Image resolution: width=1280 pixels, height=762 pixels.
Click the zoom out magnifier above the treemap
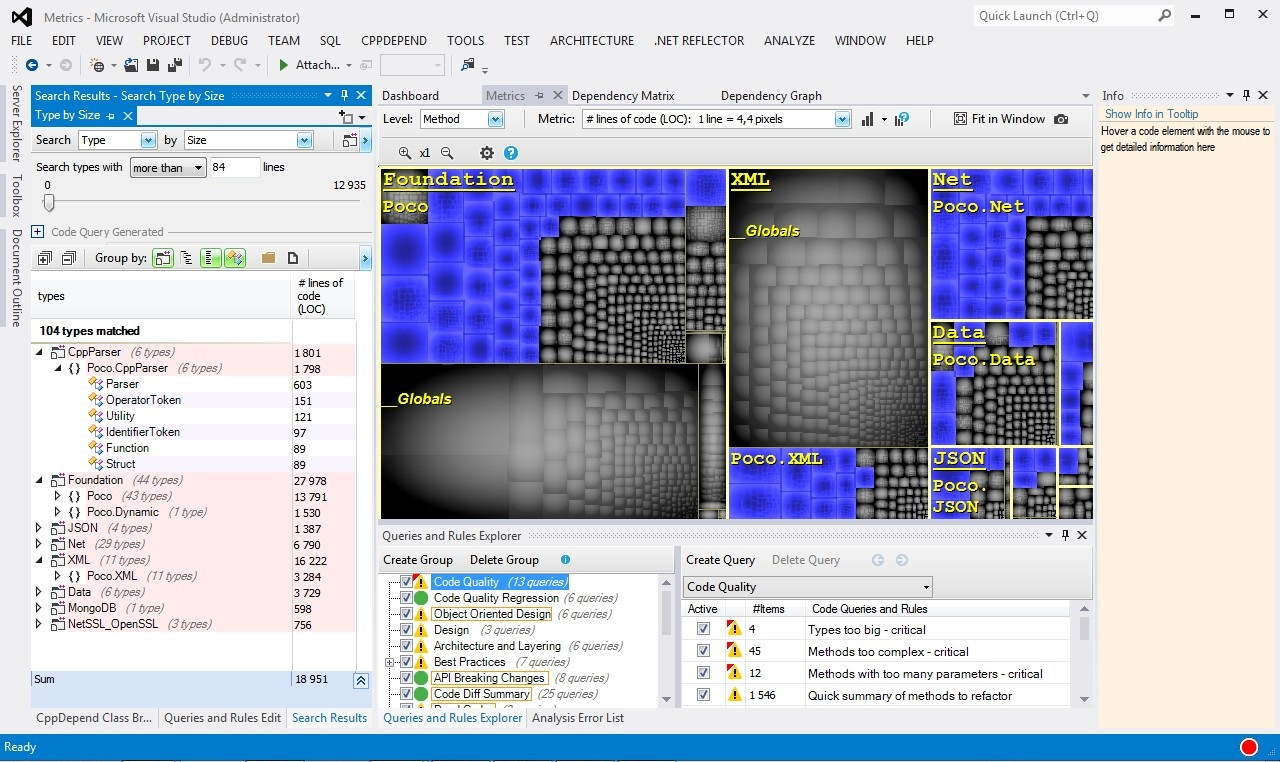click(x=447, y=153)
